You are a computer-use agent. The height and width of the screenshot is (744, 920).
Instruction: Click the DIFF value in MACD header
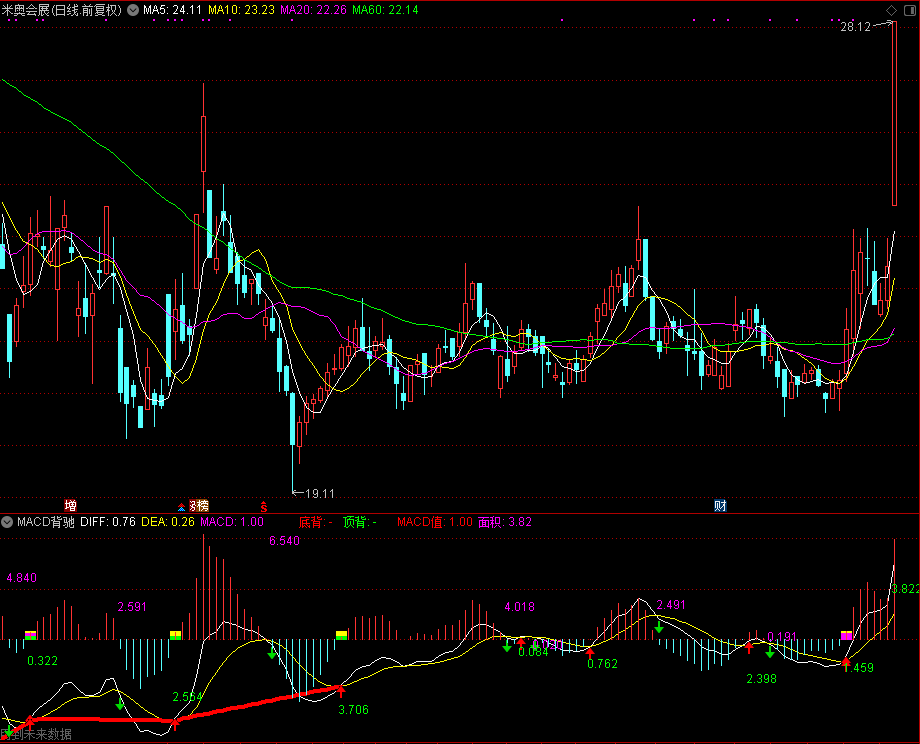click(x=108, y=521)
